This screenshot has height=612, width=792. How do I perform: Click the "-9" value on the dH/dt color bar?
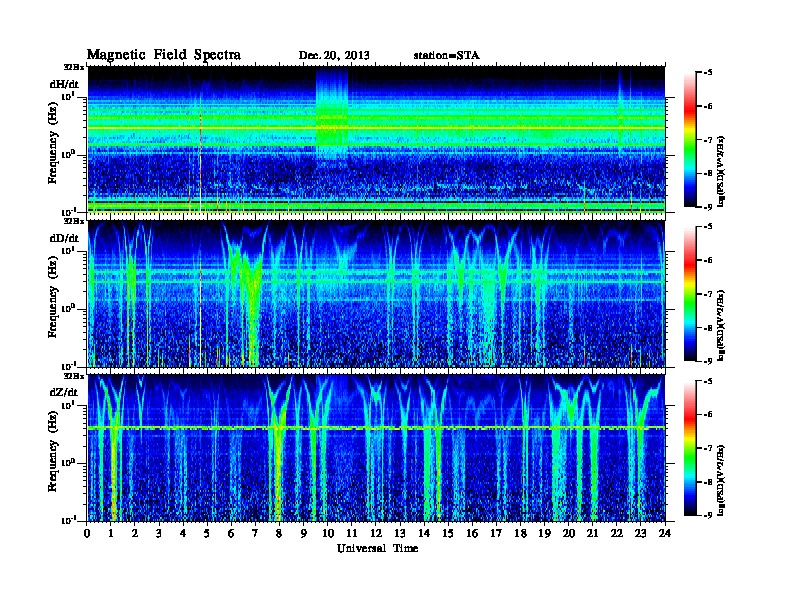pyautogui.click(x=707, y=207)
